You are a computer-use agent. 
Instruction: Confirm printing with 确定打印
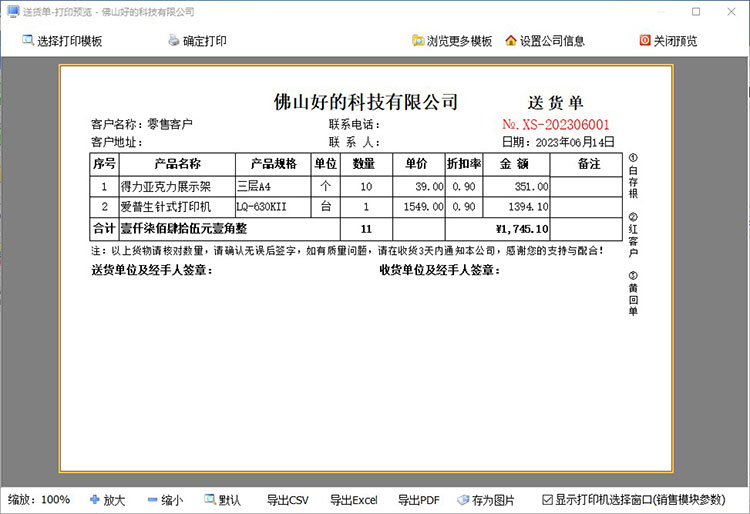point(198,41)
